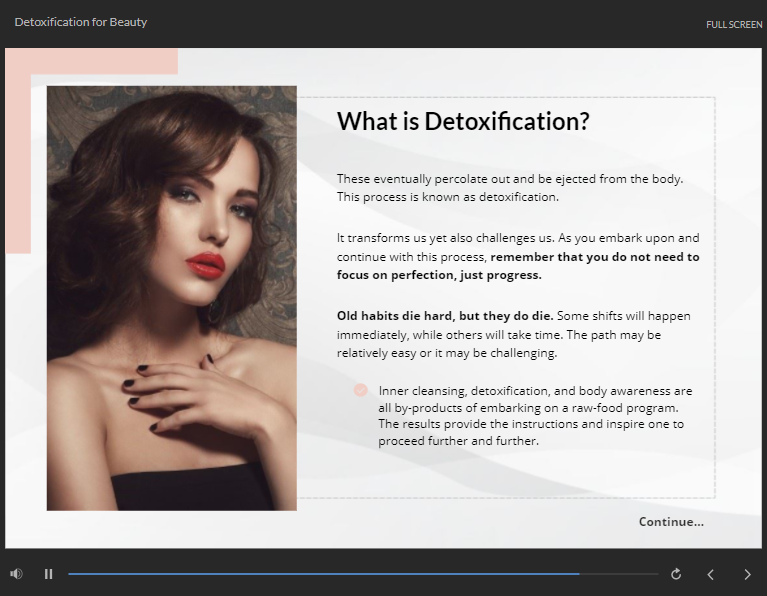Image resolution: width=767 pixels, height=596 pixels.
Task: Click the Continue... link
Action: (671, 521)
